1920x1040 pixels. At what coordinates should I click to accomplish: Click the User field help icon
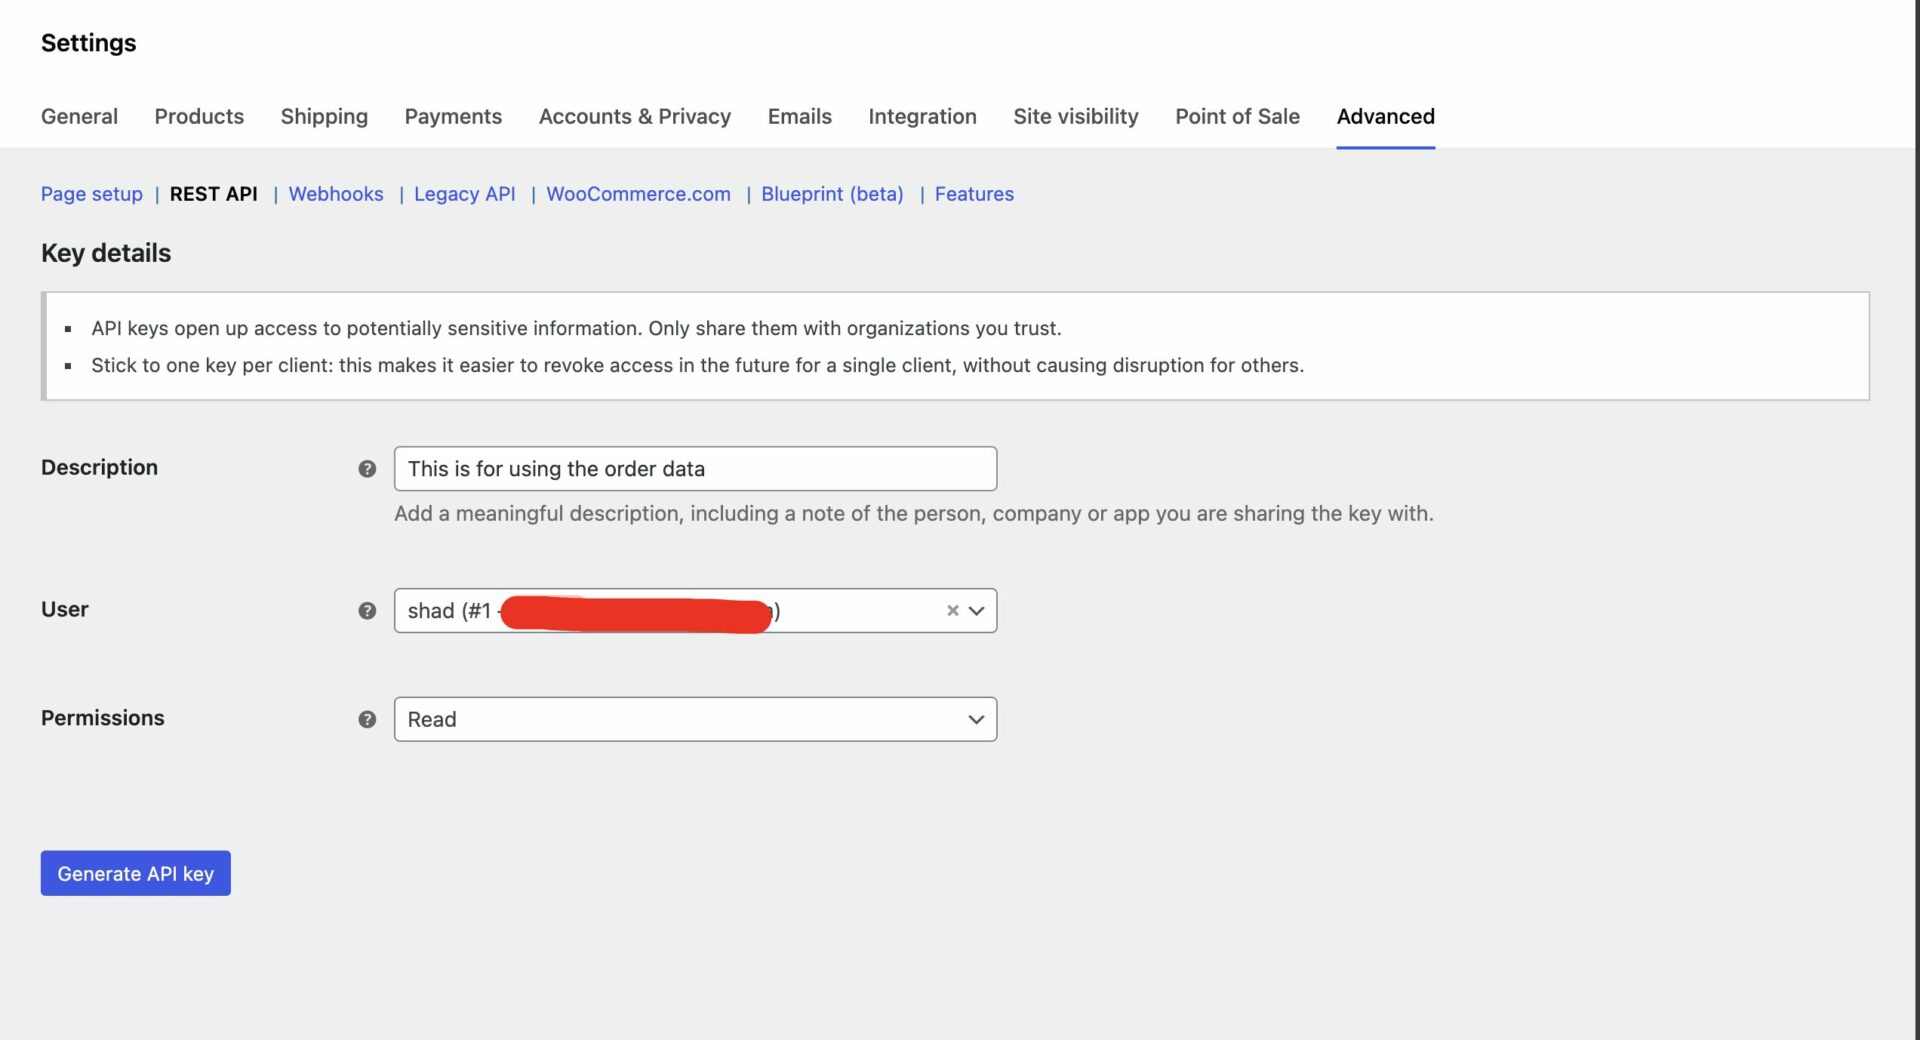367,610
